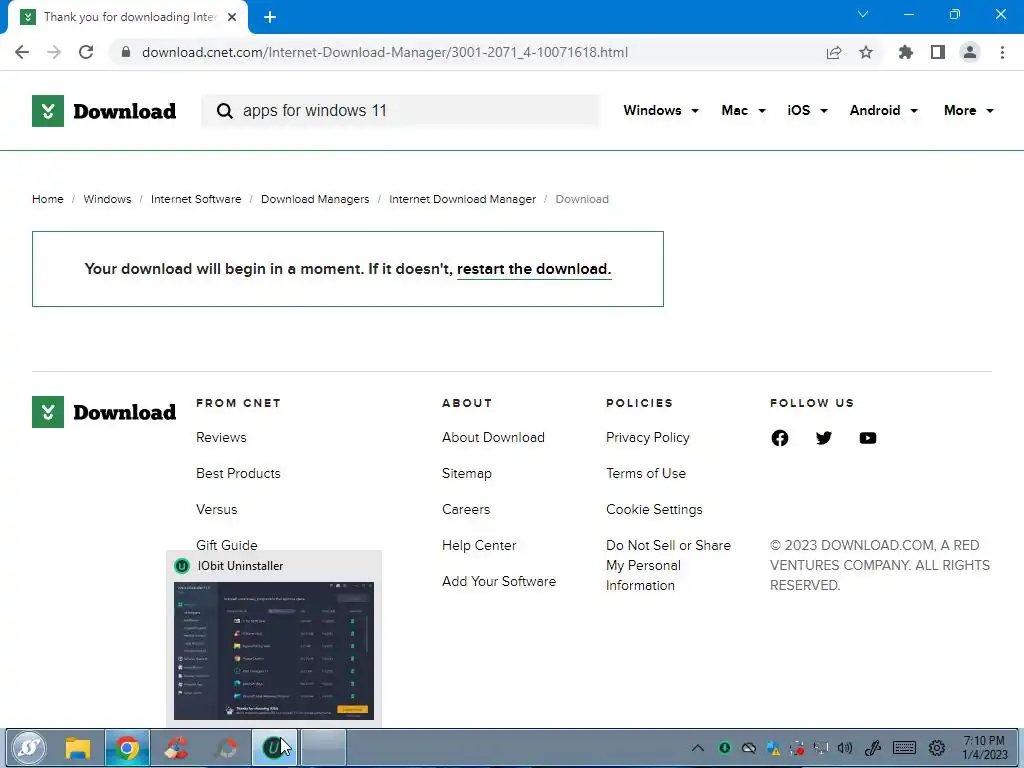Open File Explorer from taskbar
The width and height of the screenshot is (1024, 768).
(78, 748)
